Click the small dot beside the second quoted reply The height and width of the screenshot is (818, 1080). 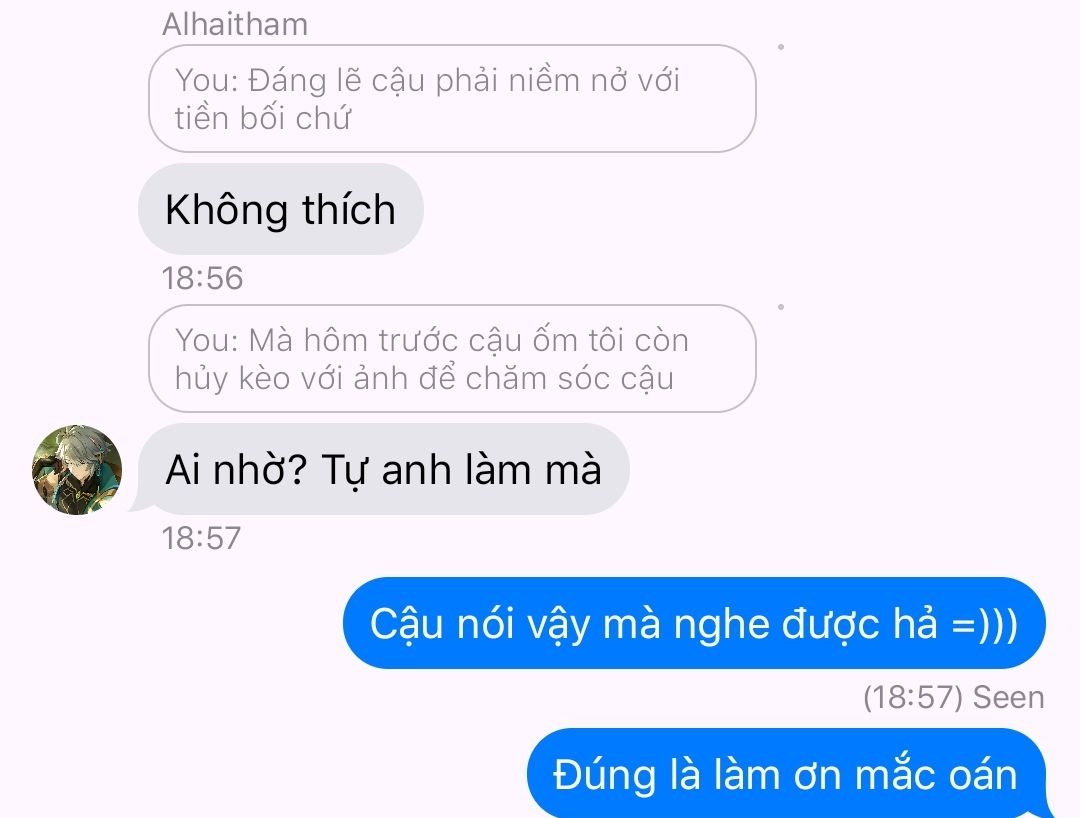click(x=780, y=307)
